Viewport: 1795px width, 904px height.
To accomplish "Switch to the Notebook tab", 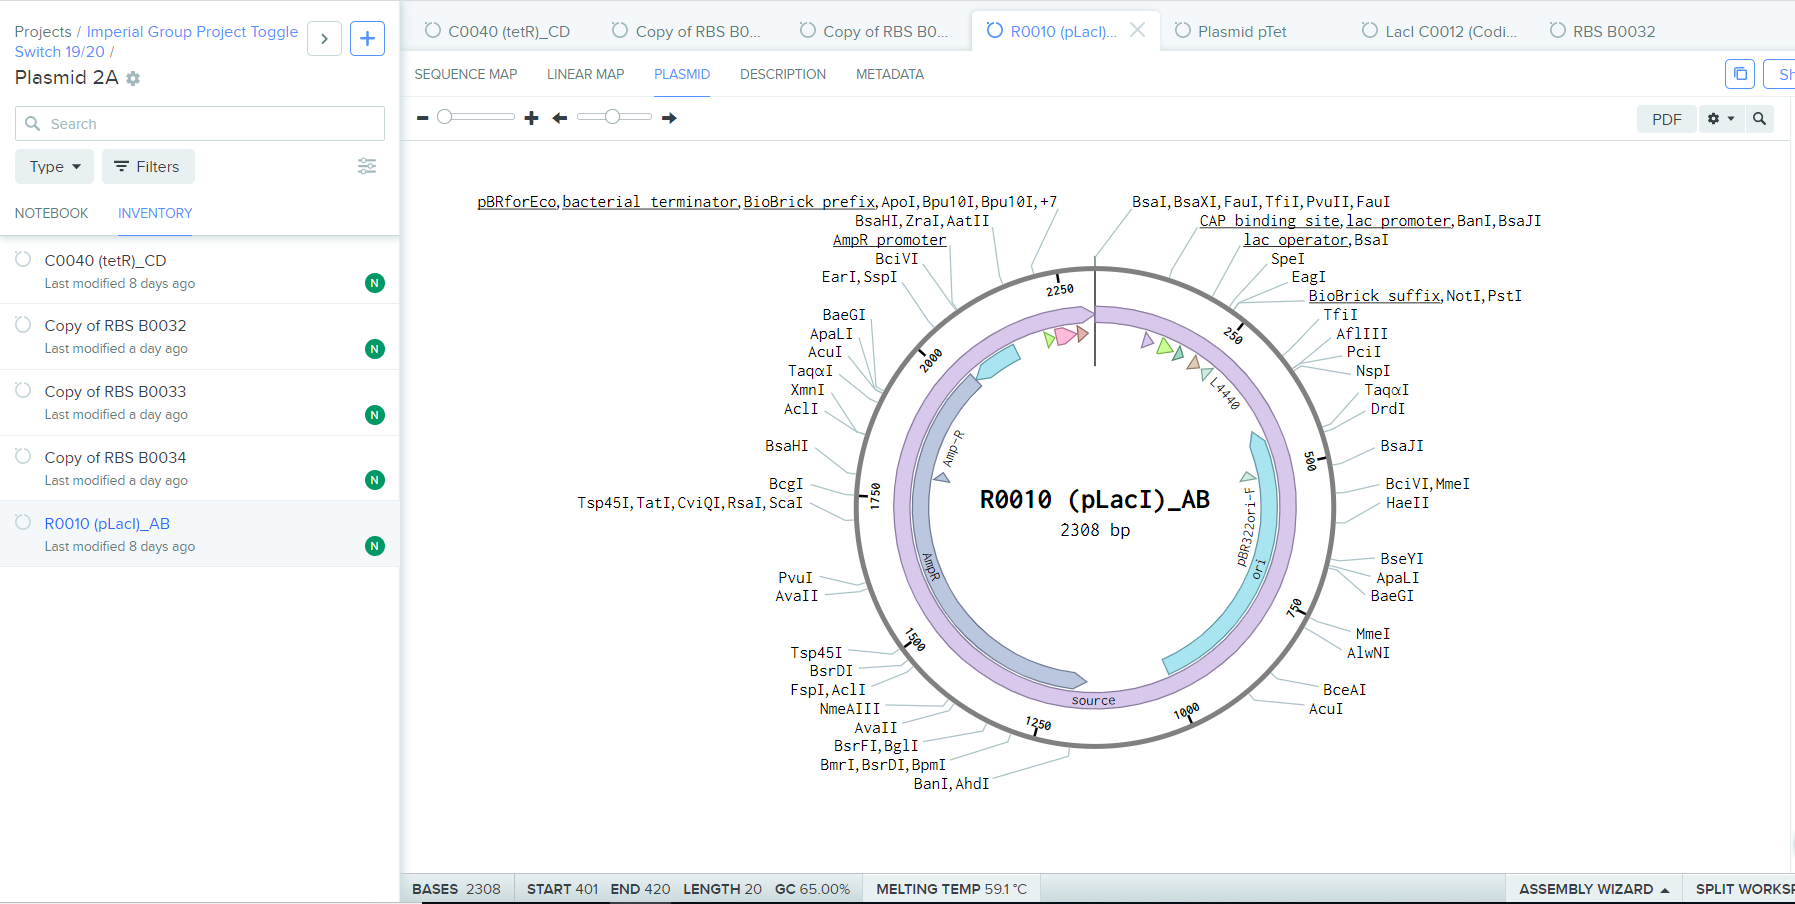I will coord(51,213).
